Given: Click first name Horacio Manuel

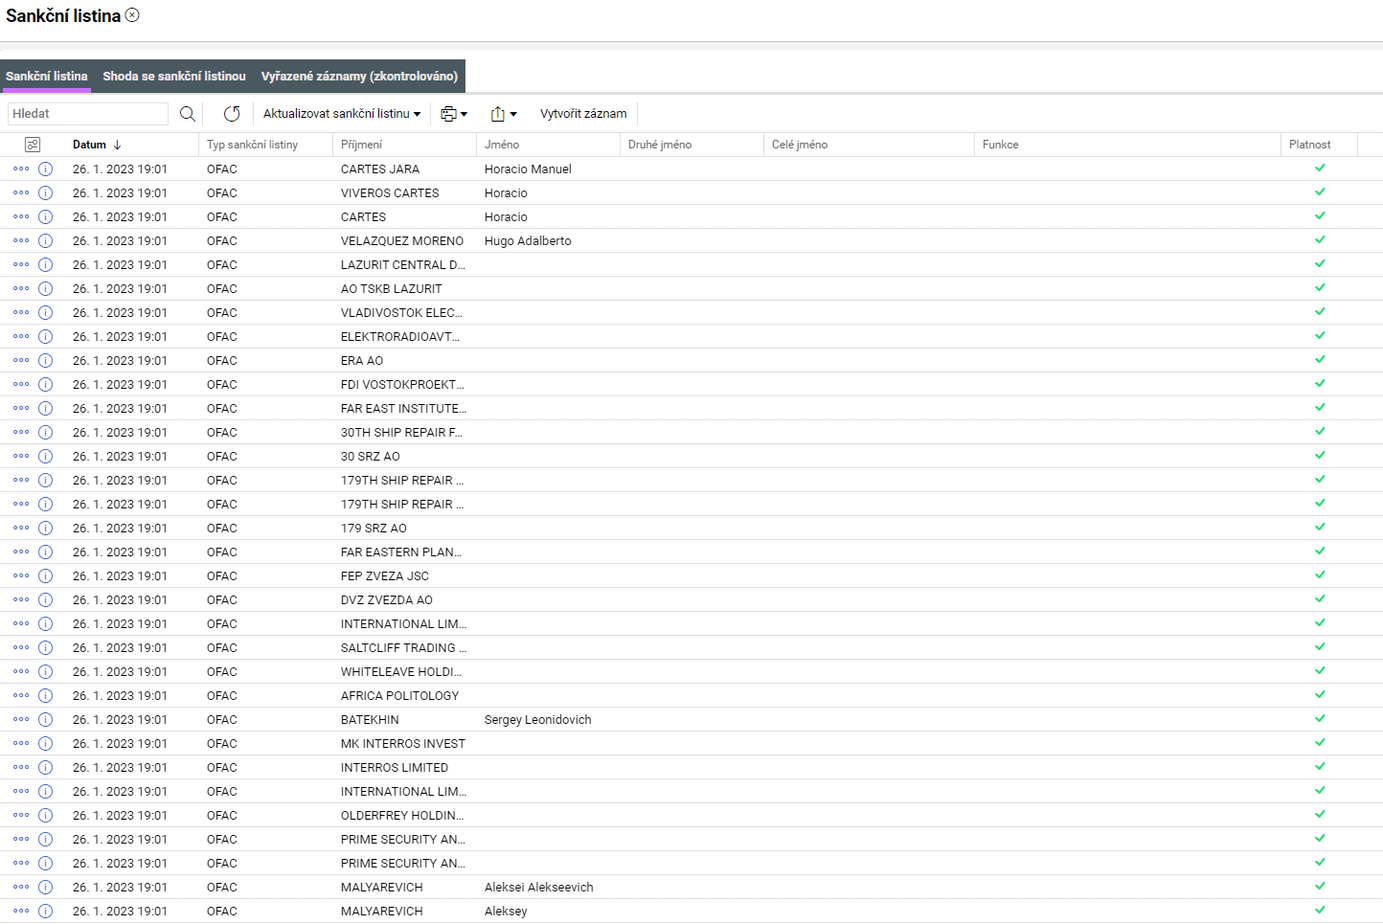Looking at the screenshot, I should (528, 169).
